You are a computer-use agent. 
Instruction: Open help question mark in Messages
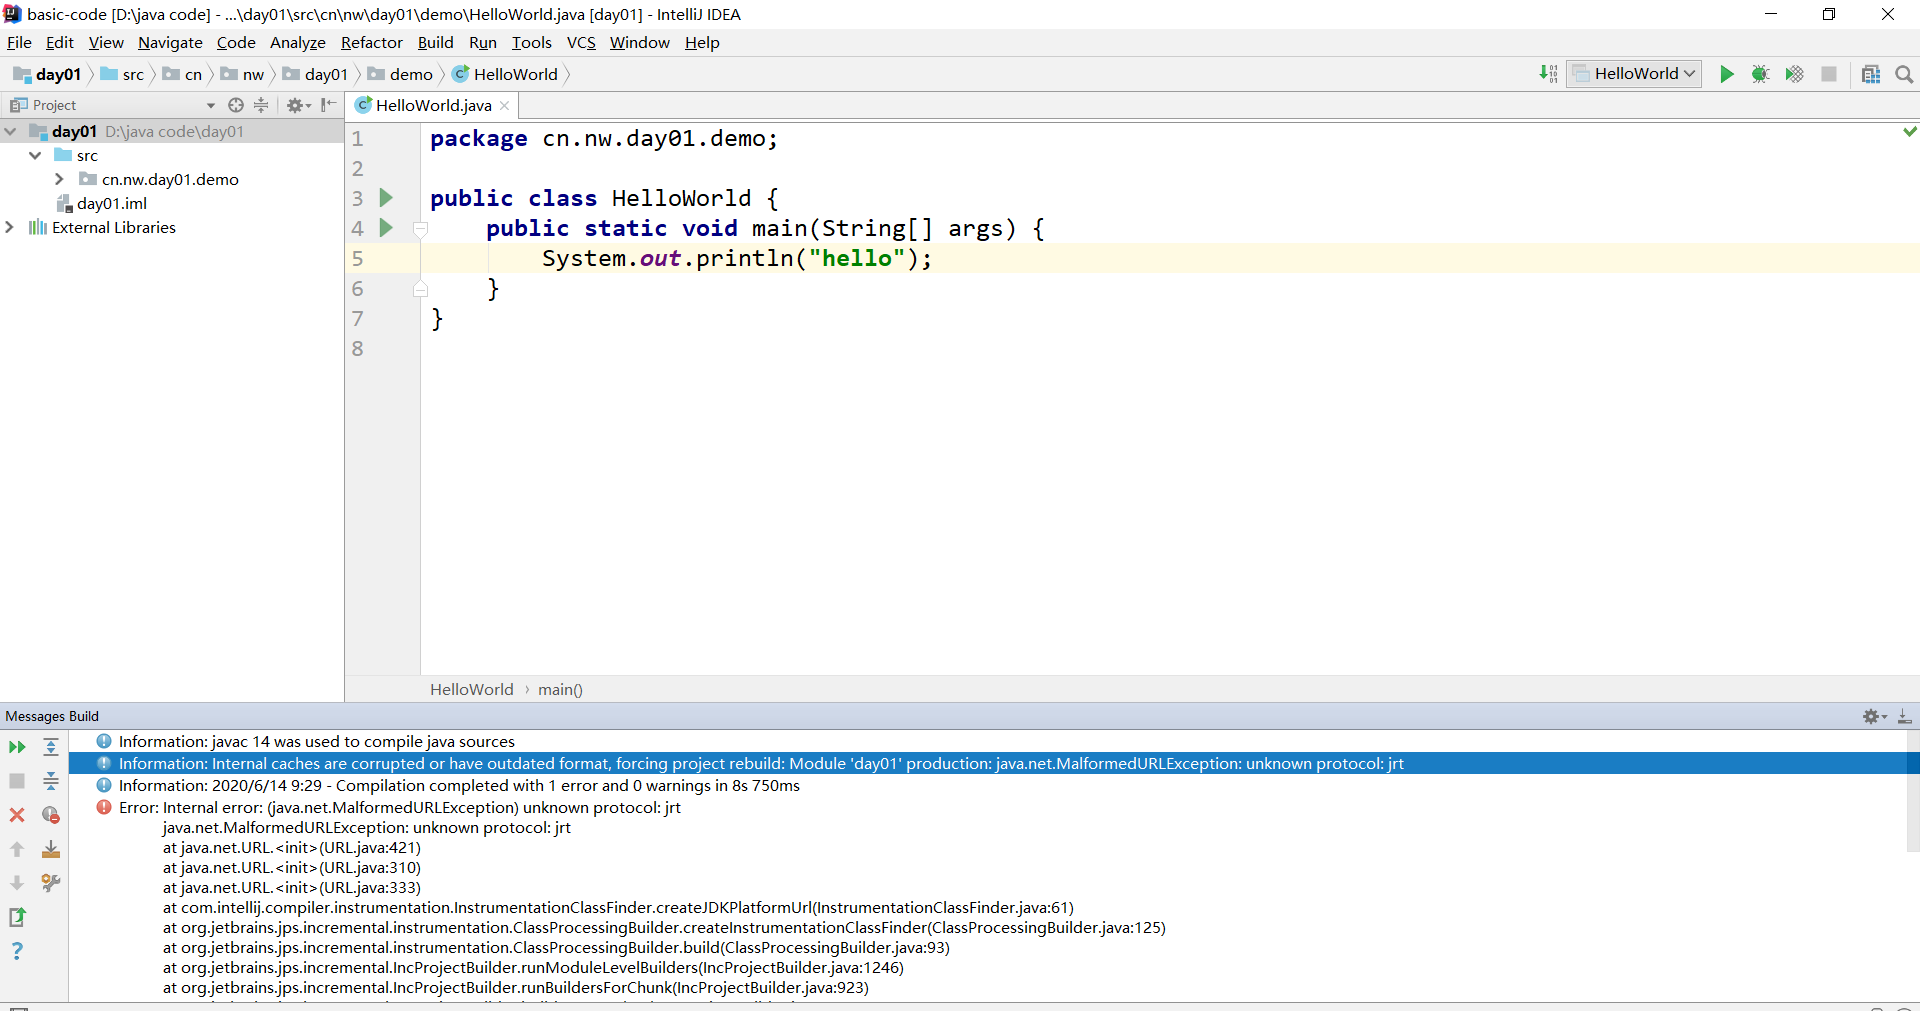17,951
